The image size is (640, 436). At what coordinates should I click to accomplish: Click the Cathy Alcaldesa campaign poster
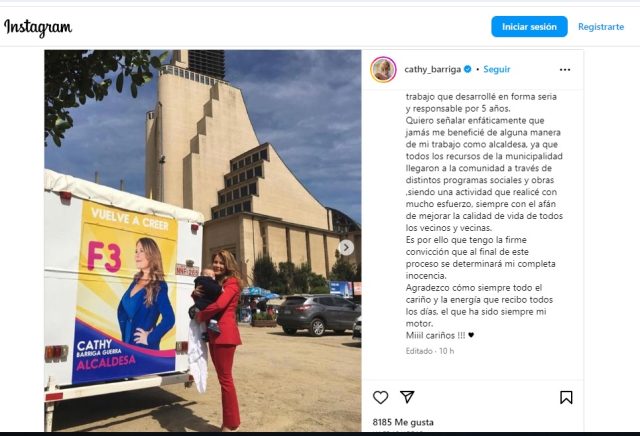[125, 292]
